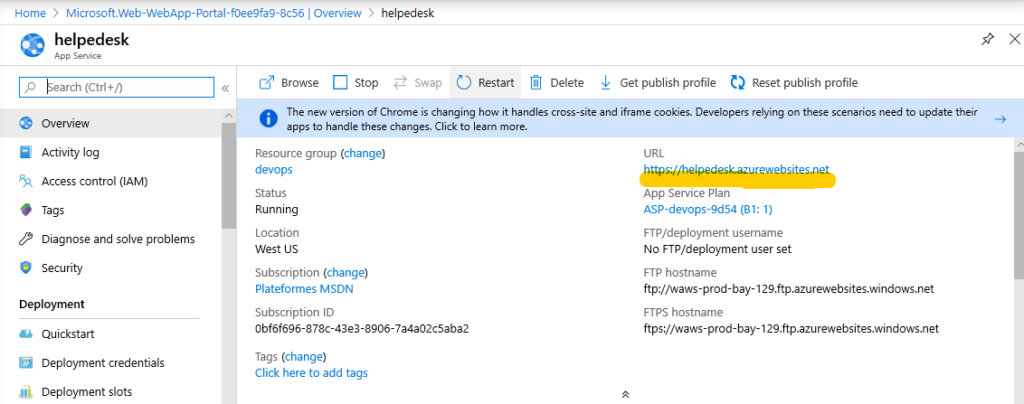
Task: Click the Quickstart cloud icon
Action: click(x=26, y=334)
